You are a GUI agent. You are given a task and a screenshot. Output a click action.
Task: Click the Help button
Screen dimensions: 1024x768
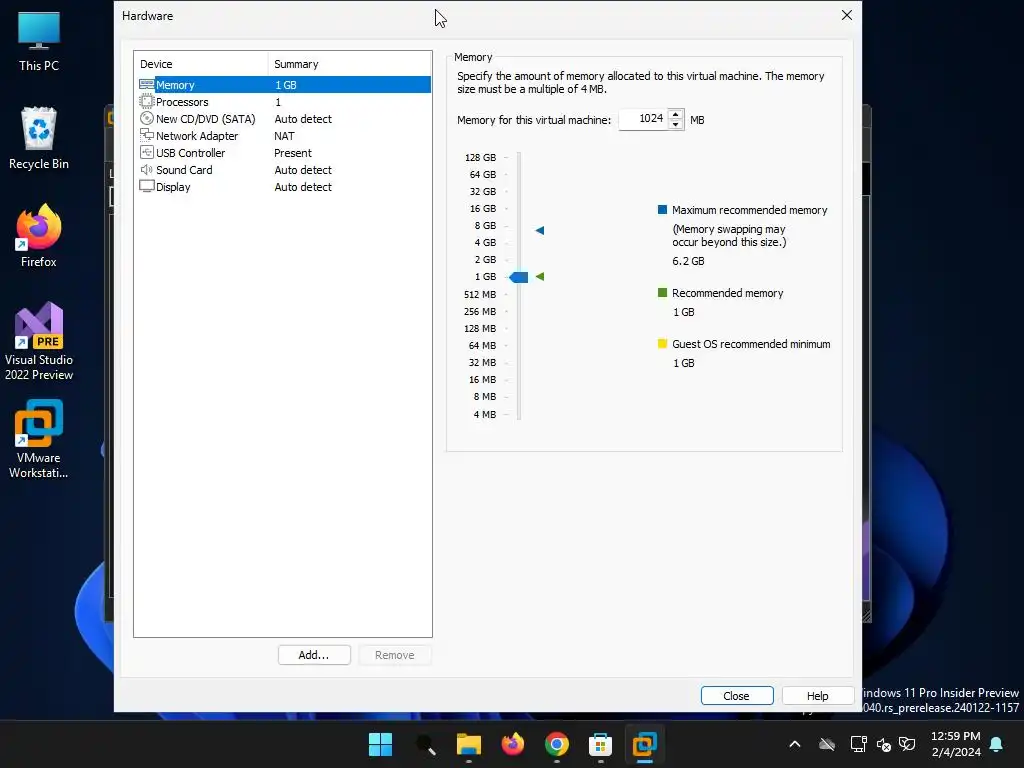(x=818, y=696)
